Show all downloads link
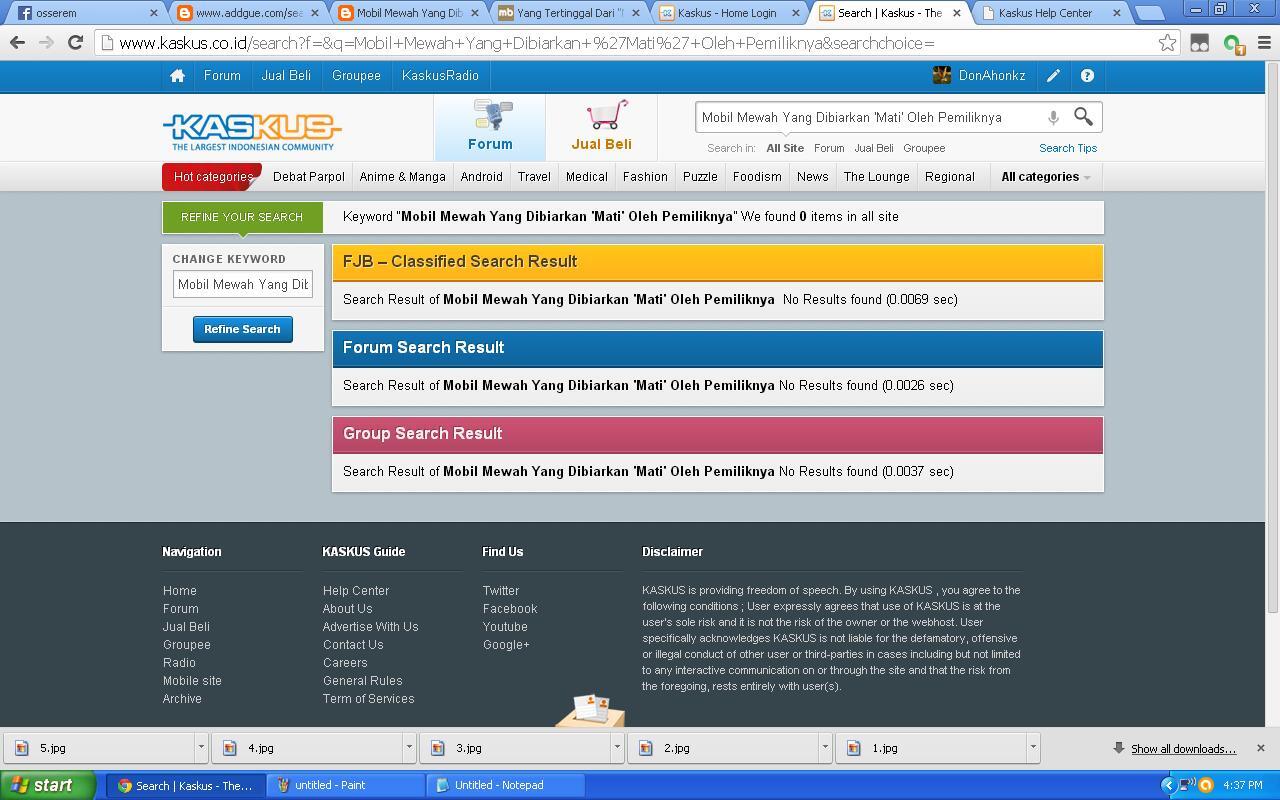 (1183, 749)
